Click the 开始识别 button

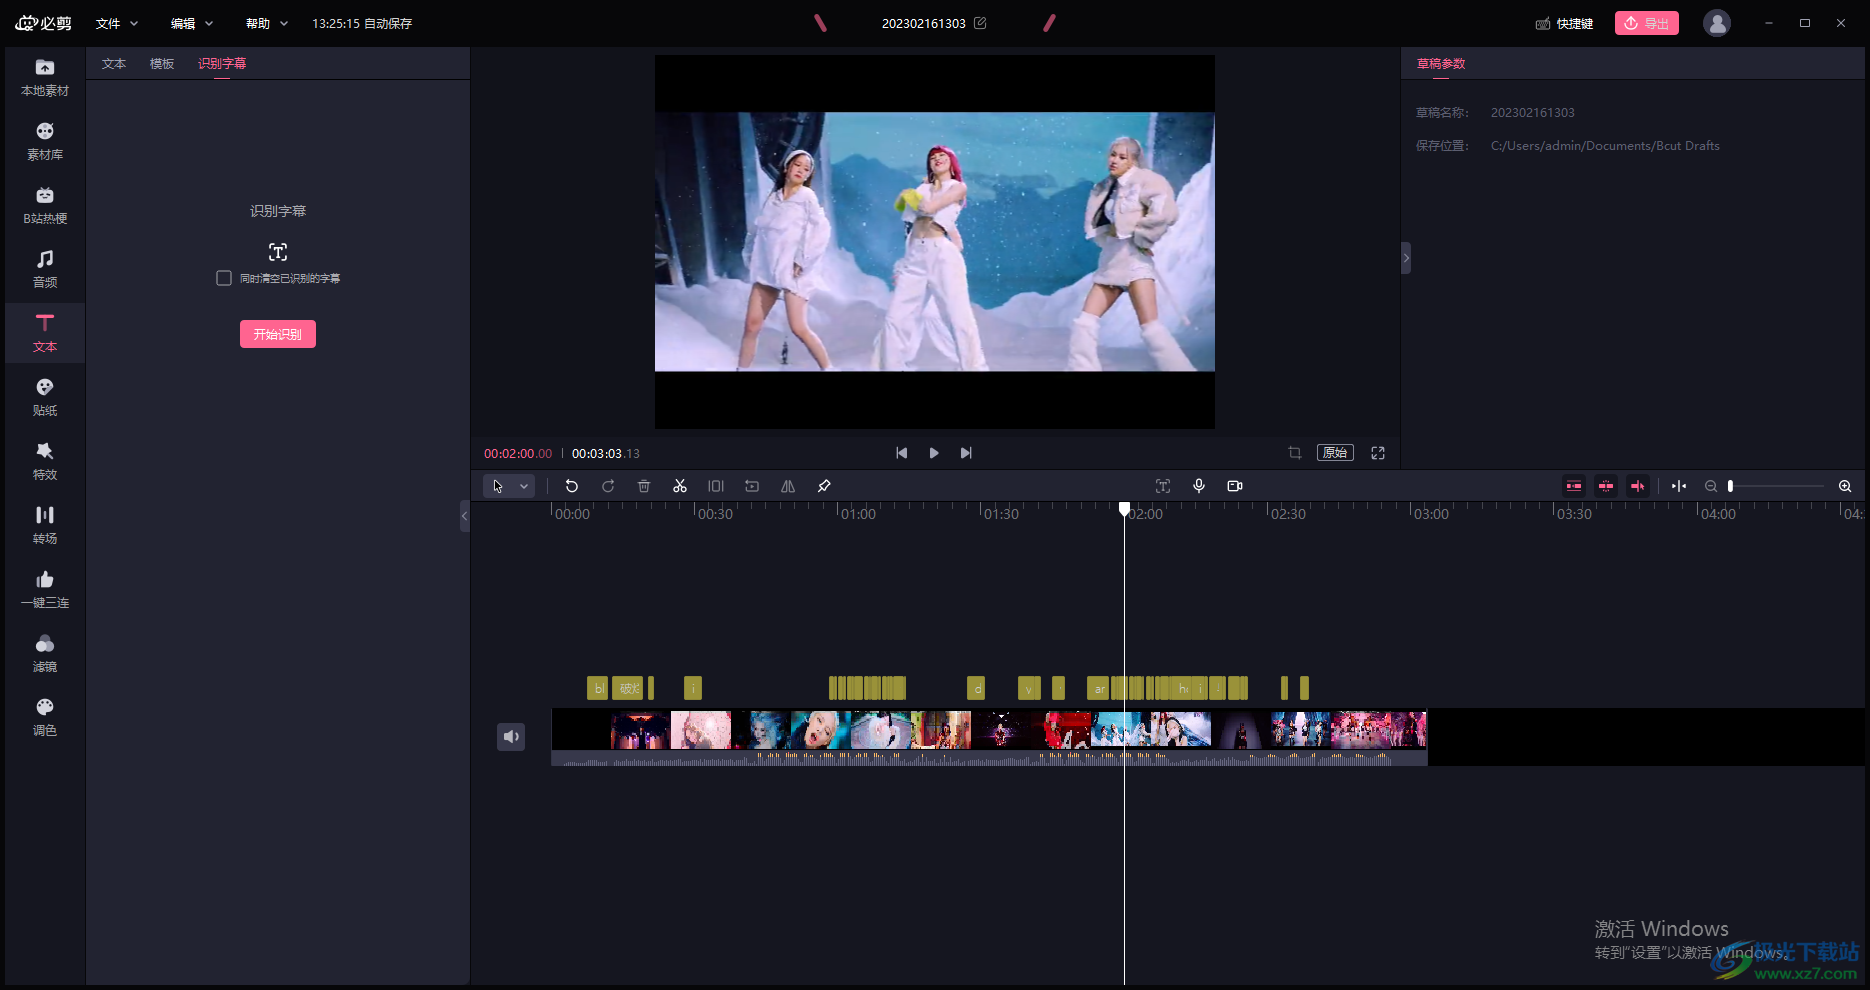pos(278,334)
